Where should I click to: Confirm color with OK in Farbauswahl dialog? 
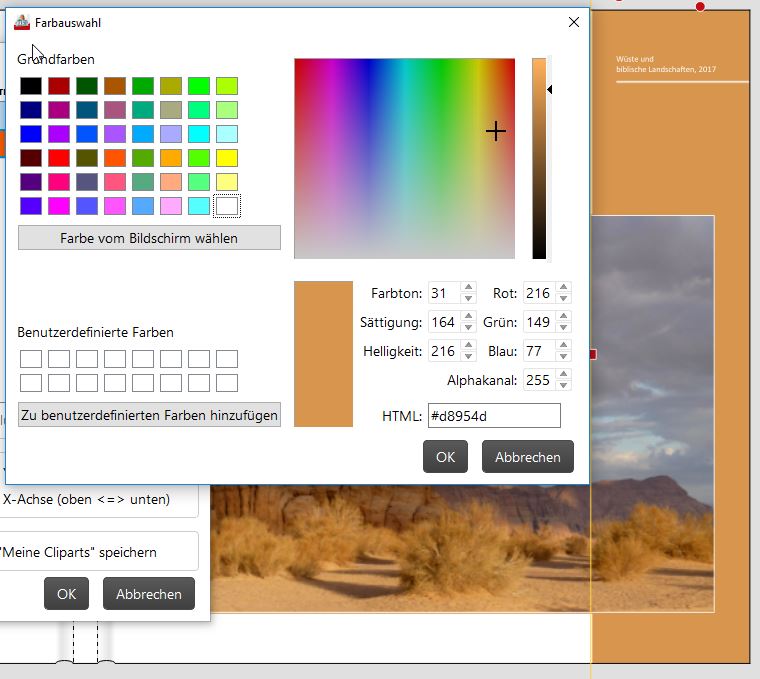point(445,457)
